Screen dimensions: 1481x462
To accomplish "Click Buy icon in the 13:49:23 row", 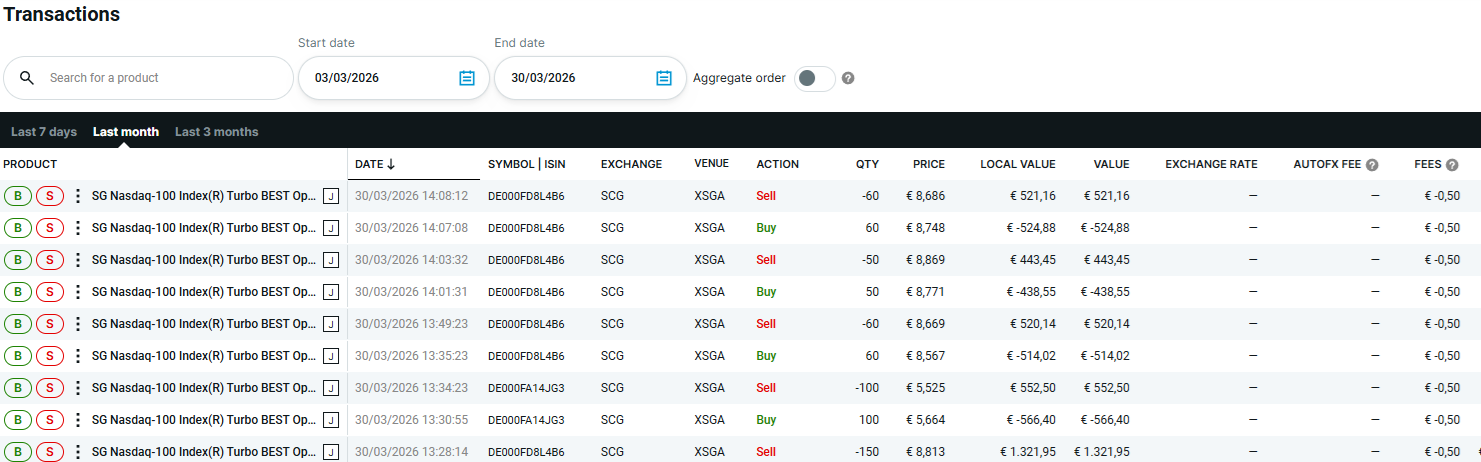I will coord(17,324).
